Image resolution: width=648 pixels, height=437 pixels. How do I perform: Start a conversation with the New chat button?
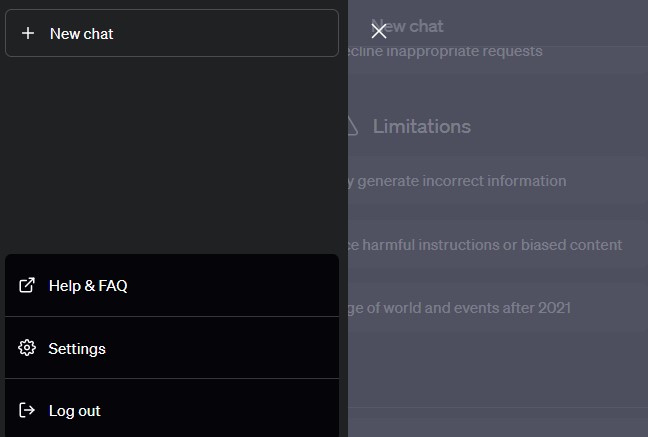(x=172, y=33)
